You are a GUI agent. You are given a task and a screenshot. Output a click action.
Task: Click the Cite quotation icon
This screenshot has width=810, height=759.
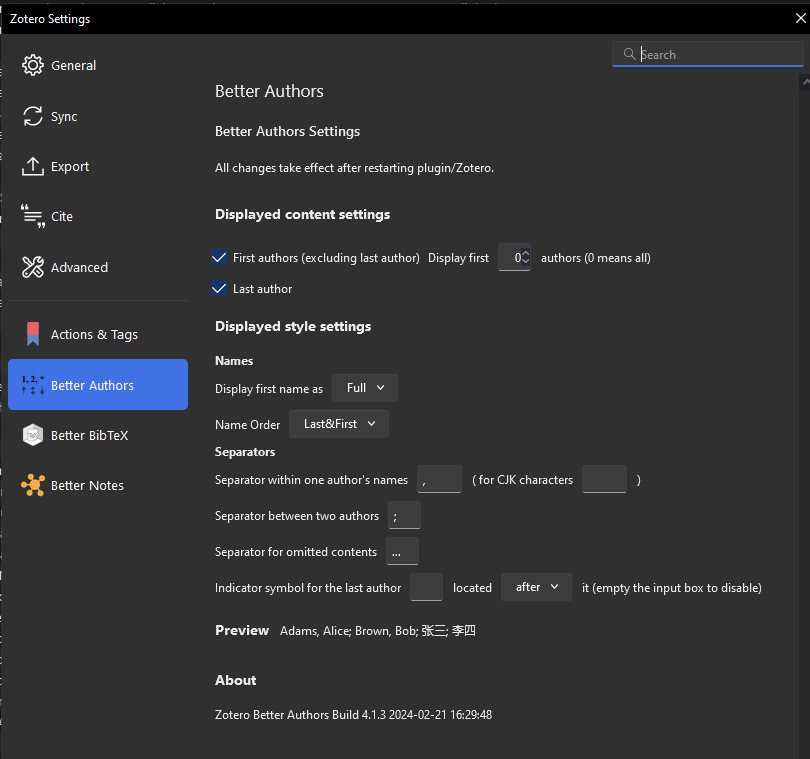[x=33, y=216]
